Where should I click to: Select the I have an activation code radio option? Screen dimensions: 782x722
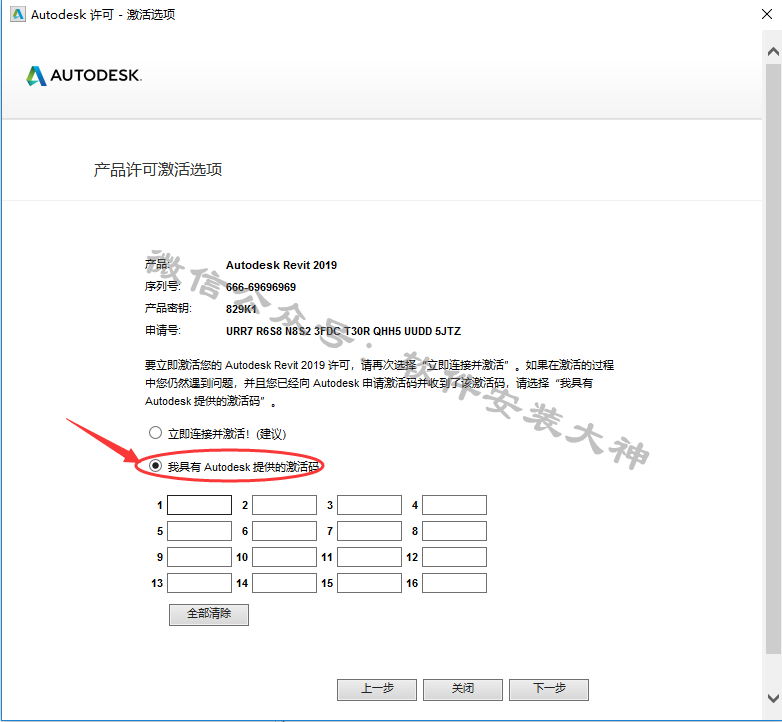[155, 466]
